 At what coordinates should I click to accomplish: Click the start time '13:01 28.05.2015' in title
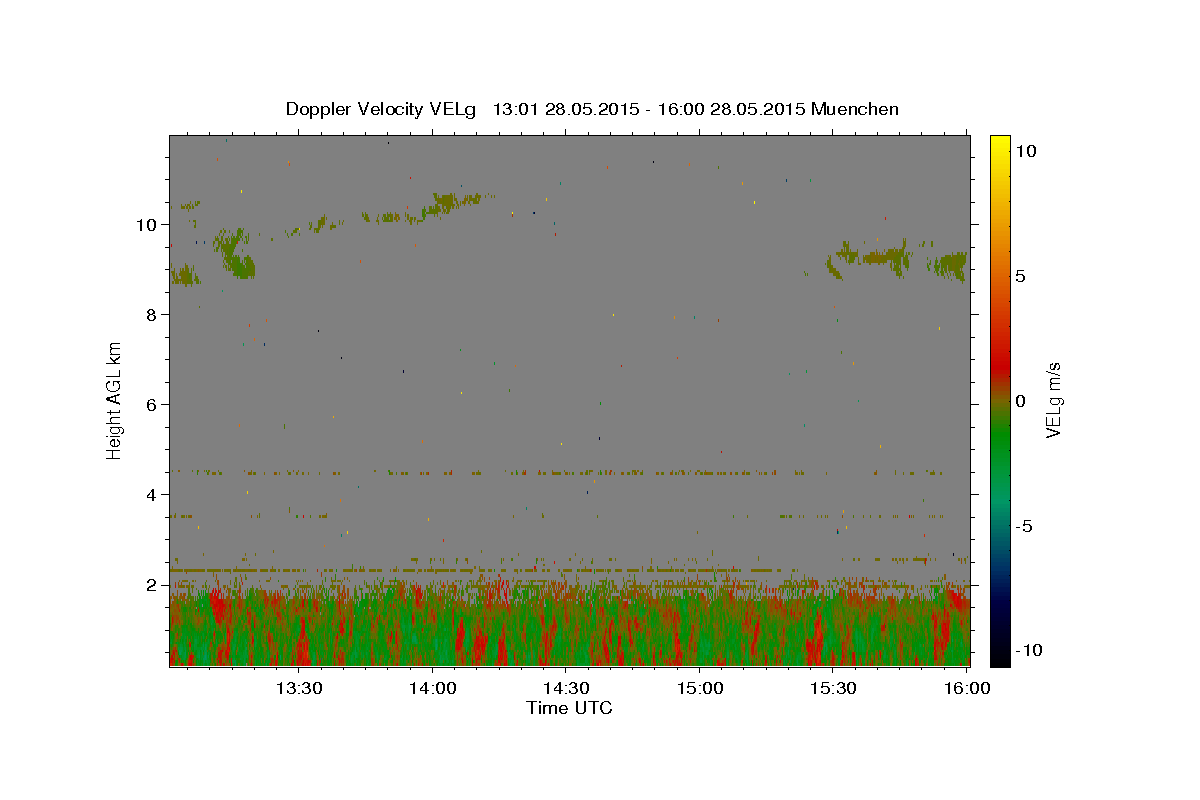pos(565,109)
